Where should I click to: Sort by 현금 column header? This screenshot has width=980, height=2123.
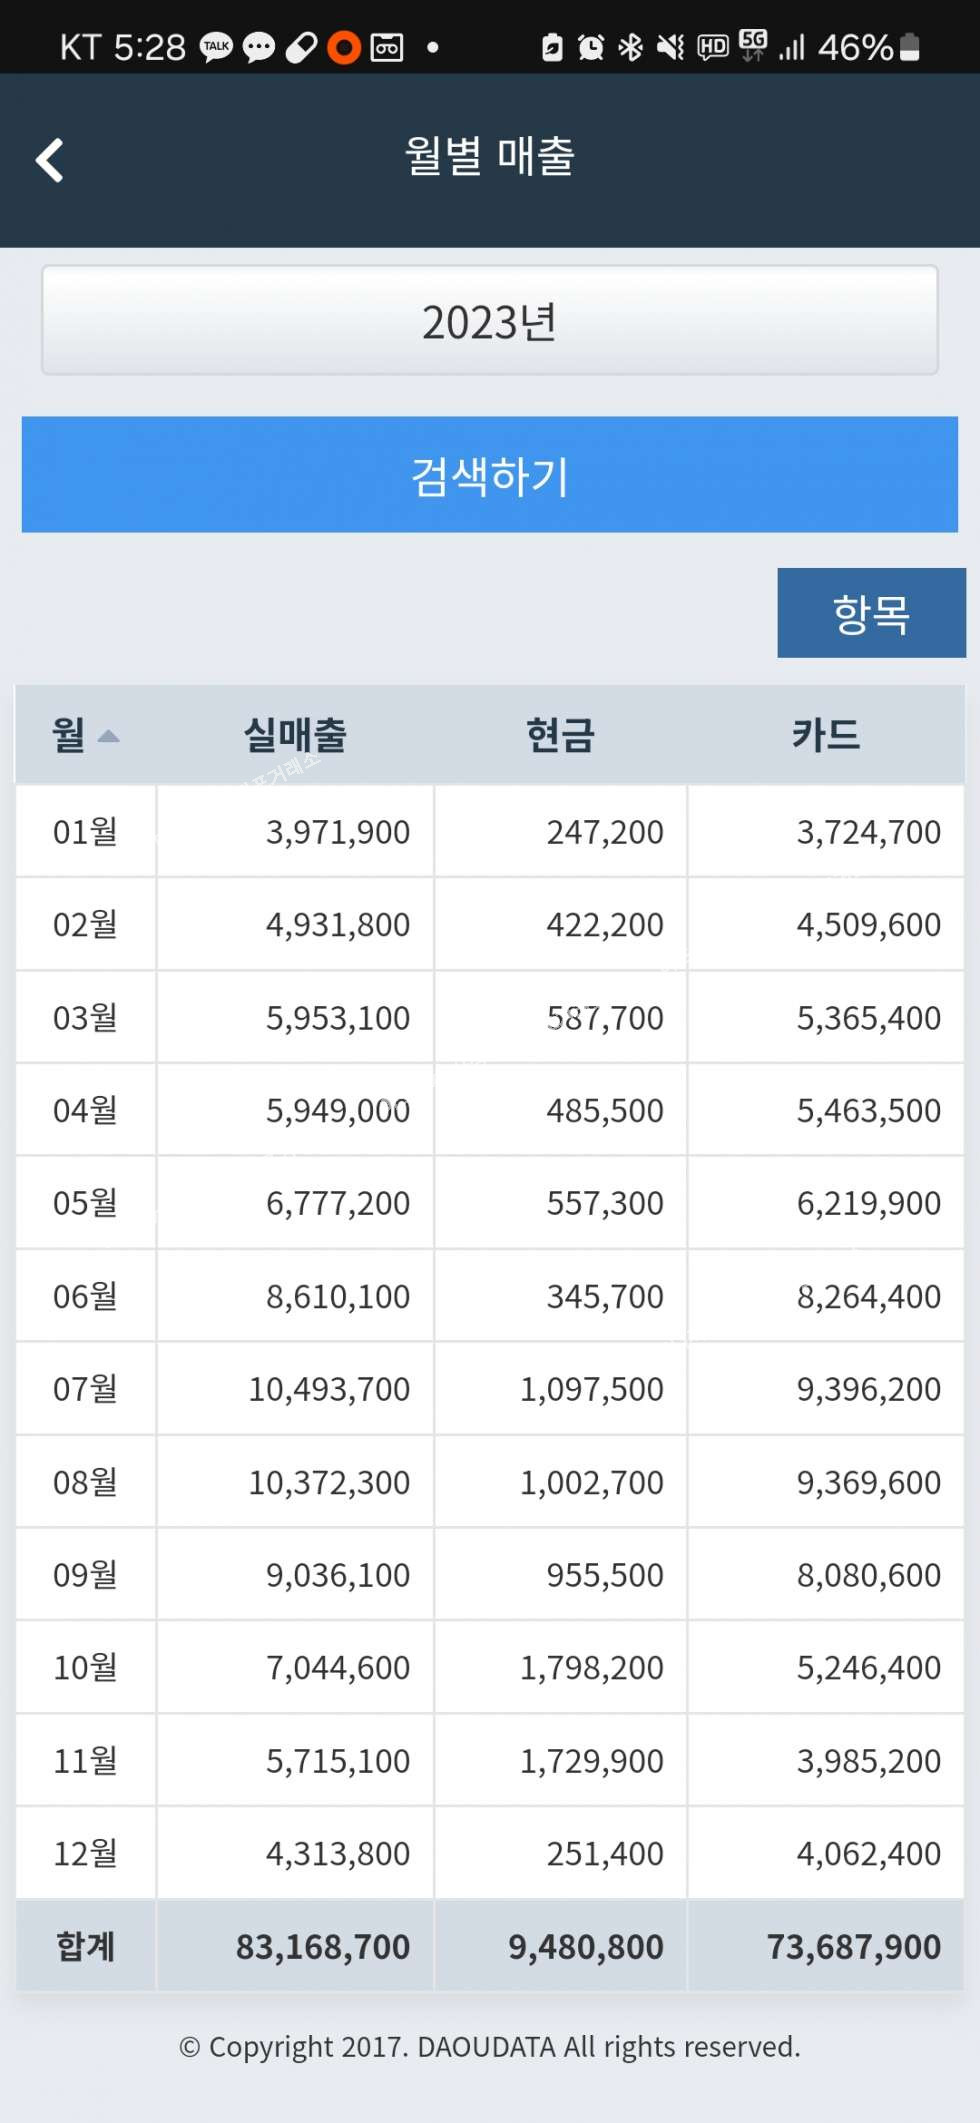point(560,736)
